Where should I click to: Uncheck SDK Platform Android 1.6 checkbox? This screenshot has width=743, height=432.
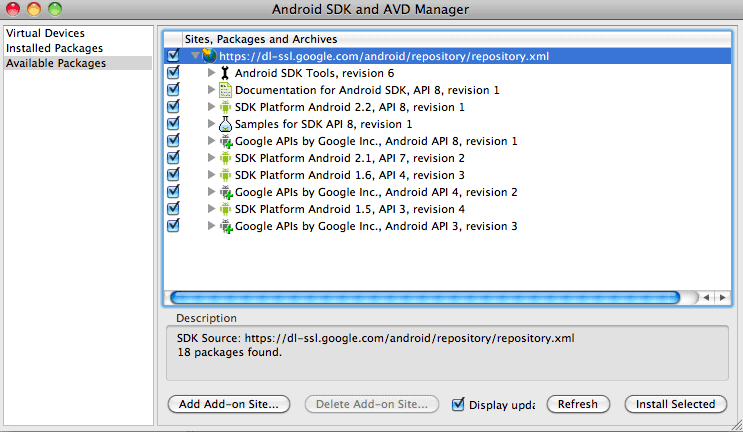pyautogui.click(x=173, y=174)
